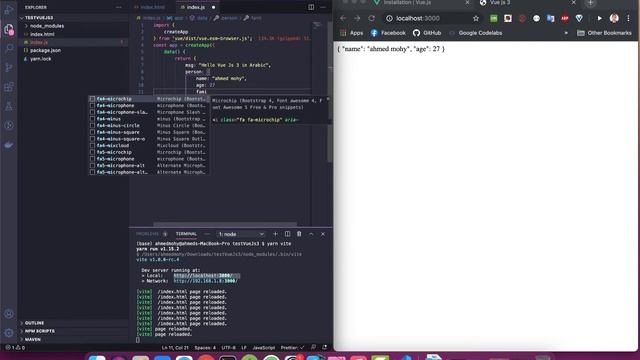Open the Source Control view
Viewport: 640px width, 360px height.
tap(9, 67)
